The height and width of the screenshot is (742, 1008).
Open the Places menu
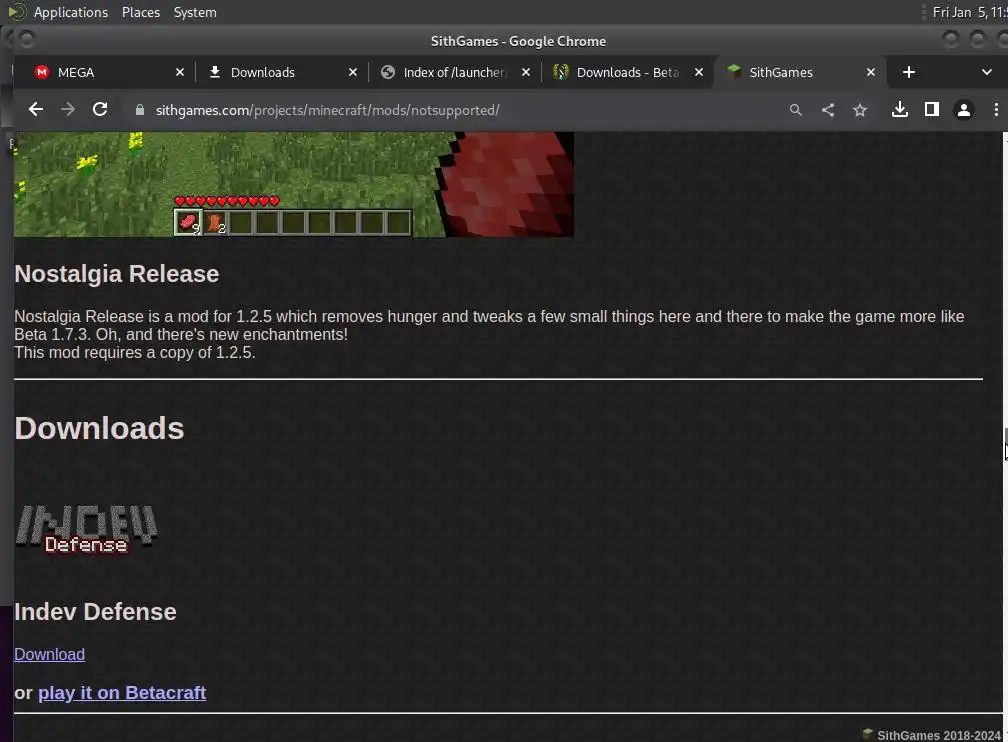141,12
